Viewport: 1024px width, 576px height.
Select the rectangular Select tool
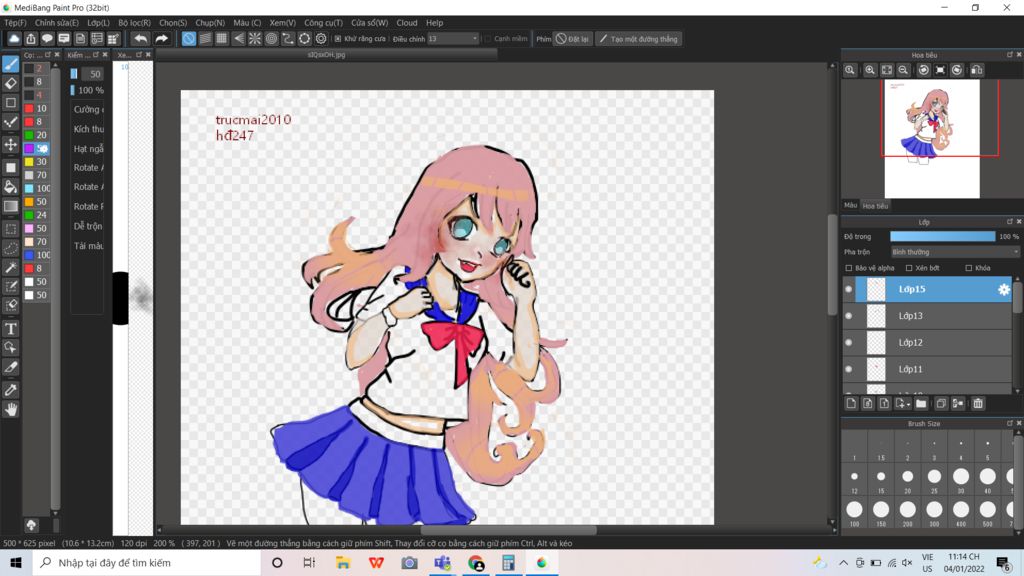pyautogui.click(x=10, y=229)
